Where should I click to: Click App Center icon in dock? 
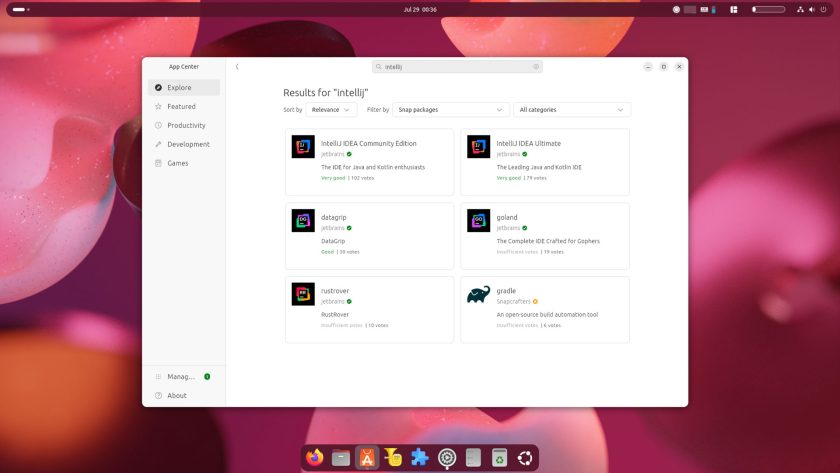click(367, 457)
